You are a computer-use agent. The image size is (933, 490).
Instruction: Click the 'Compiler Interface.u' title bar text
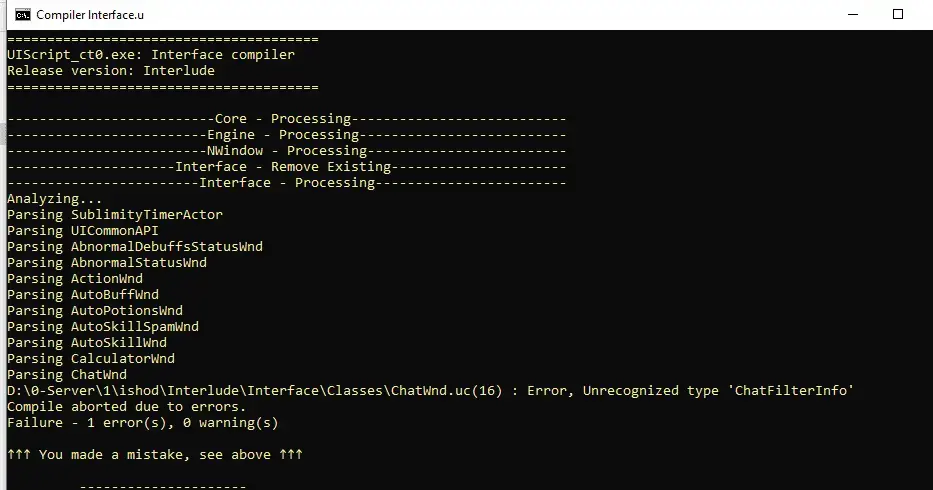[90, 15]
